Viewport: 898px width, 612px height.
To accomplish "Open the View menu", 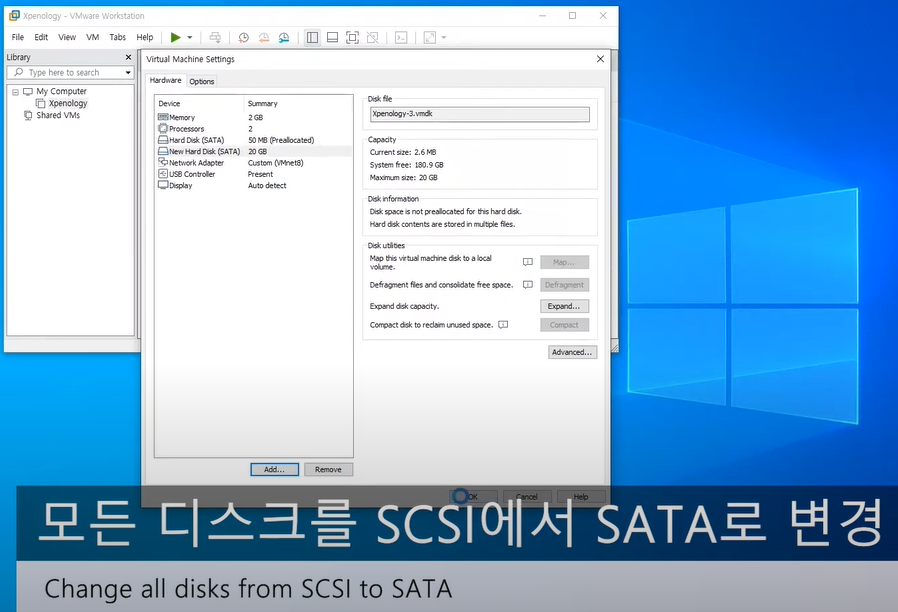I will point(67,37).
